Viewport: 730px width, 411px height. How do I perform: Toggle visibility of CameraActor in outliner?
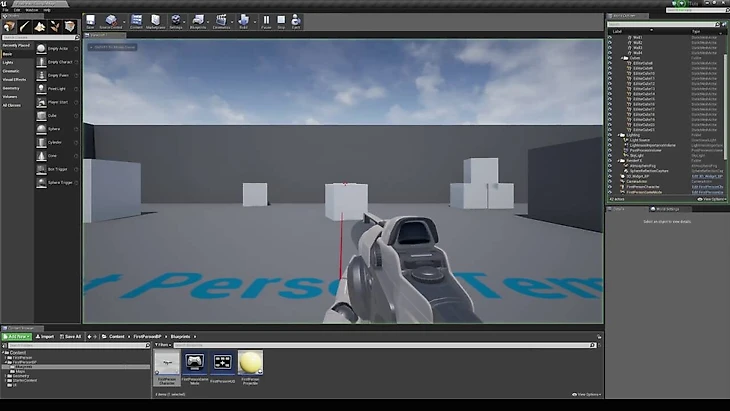(610, 182)
